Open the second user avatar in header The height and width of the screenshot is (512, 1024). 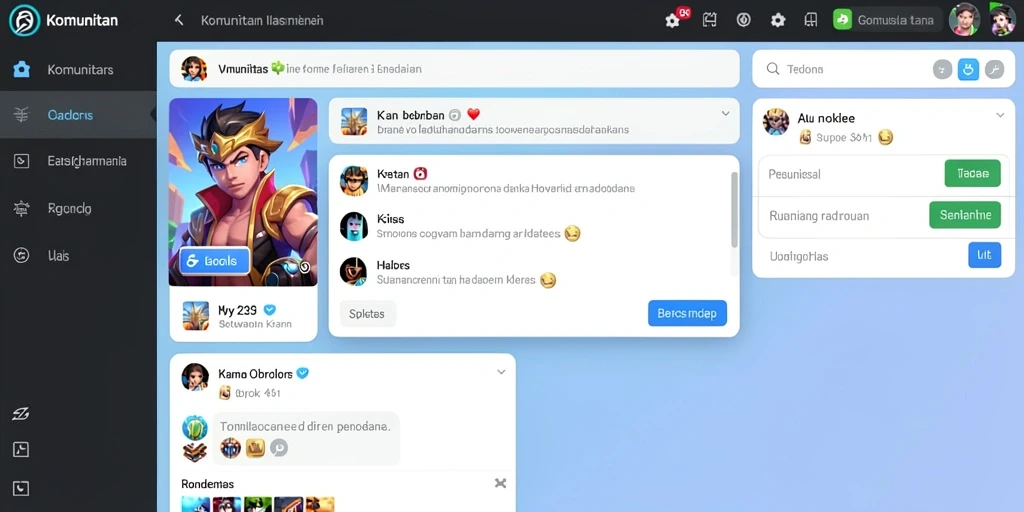(x=1002, y=20)
